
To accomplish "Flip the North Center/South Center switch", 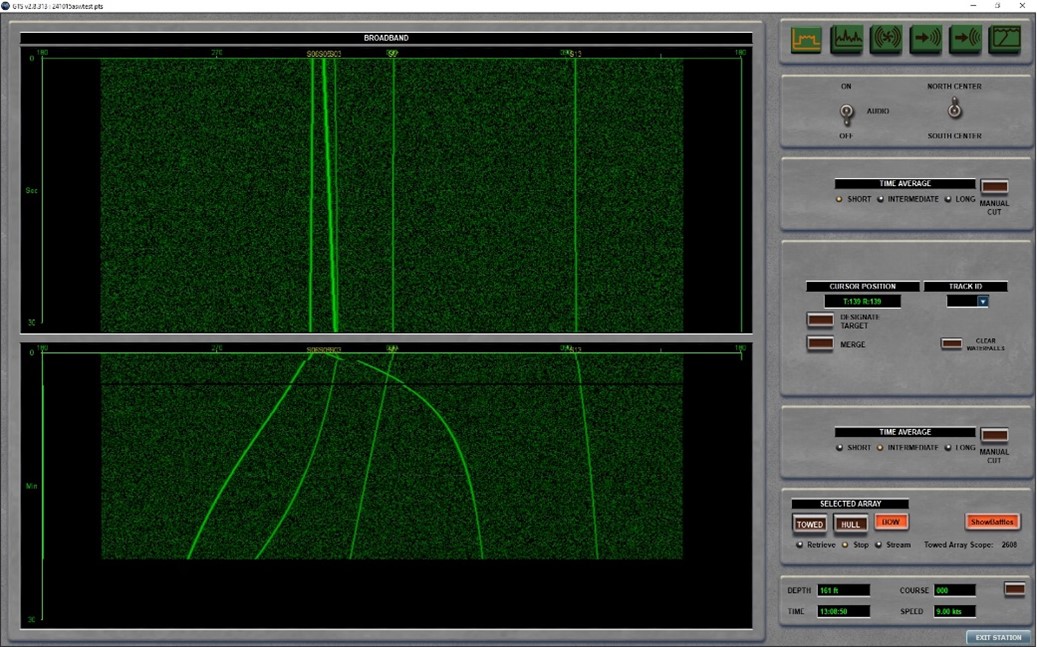I will coord(954,108).
